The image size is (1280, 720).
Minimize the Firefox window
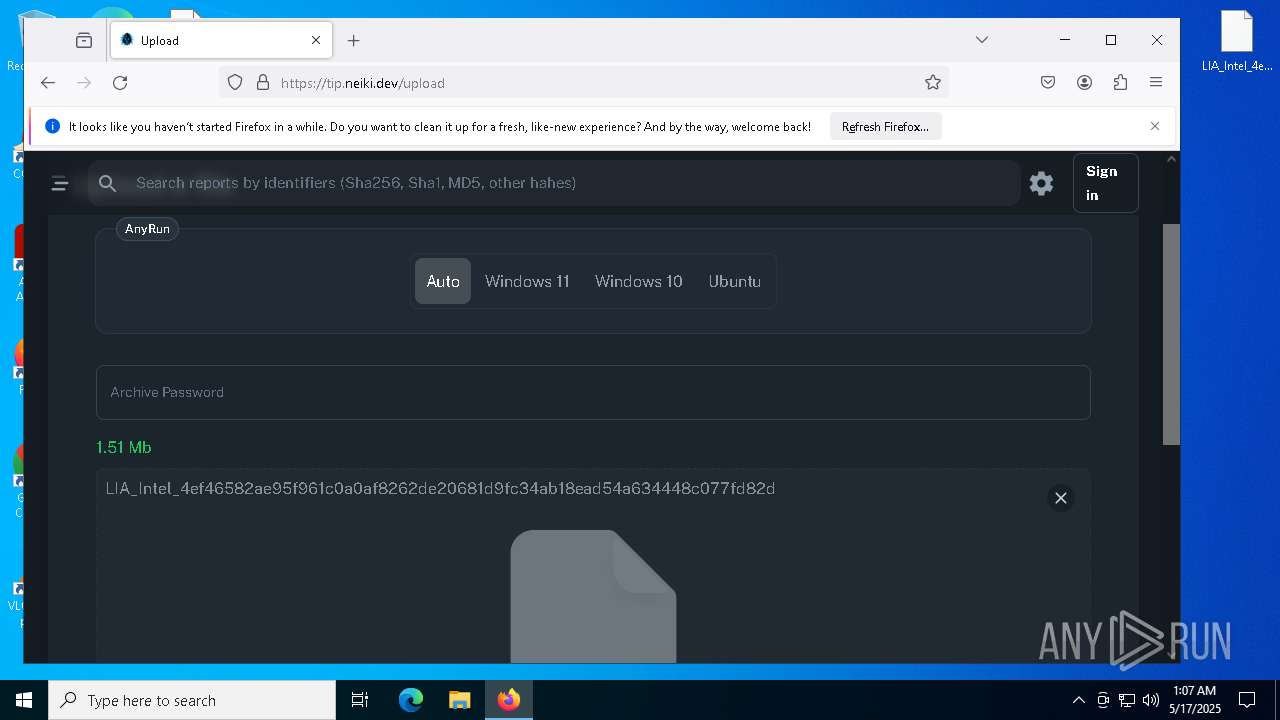(1065, 40)
